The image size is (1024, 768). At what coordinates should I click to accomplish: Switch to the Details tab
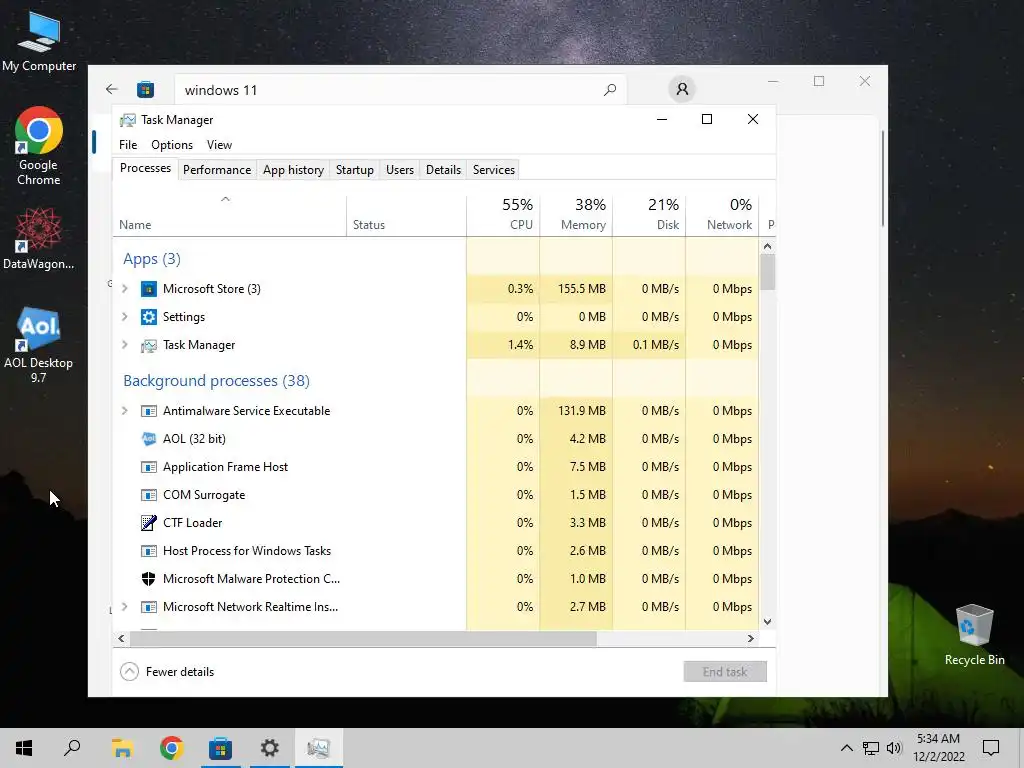pyautogui.click(x=443, y=170)
